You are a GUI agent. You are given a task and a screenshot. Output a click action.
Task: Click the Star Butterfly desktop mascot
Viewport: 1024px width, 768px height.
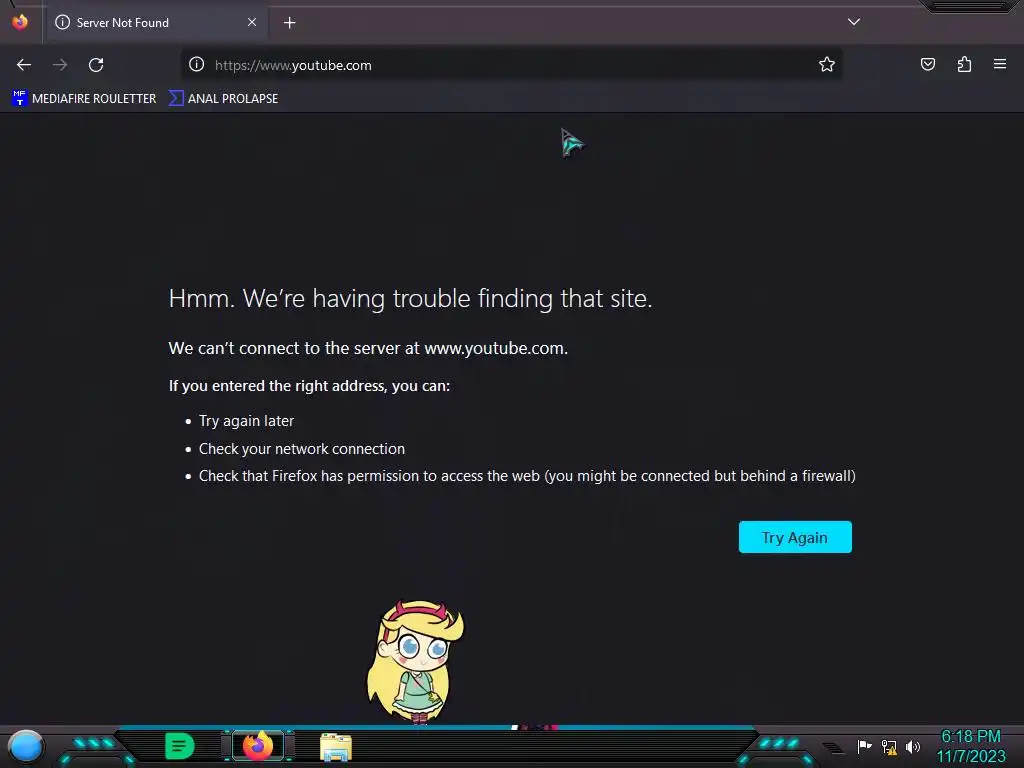tap(415, 662)
